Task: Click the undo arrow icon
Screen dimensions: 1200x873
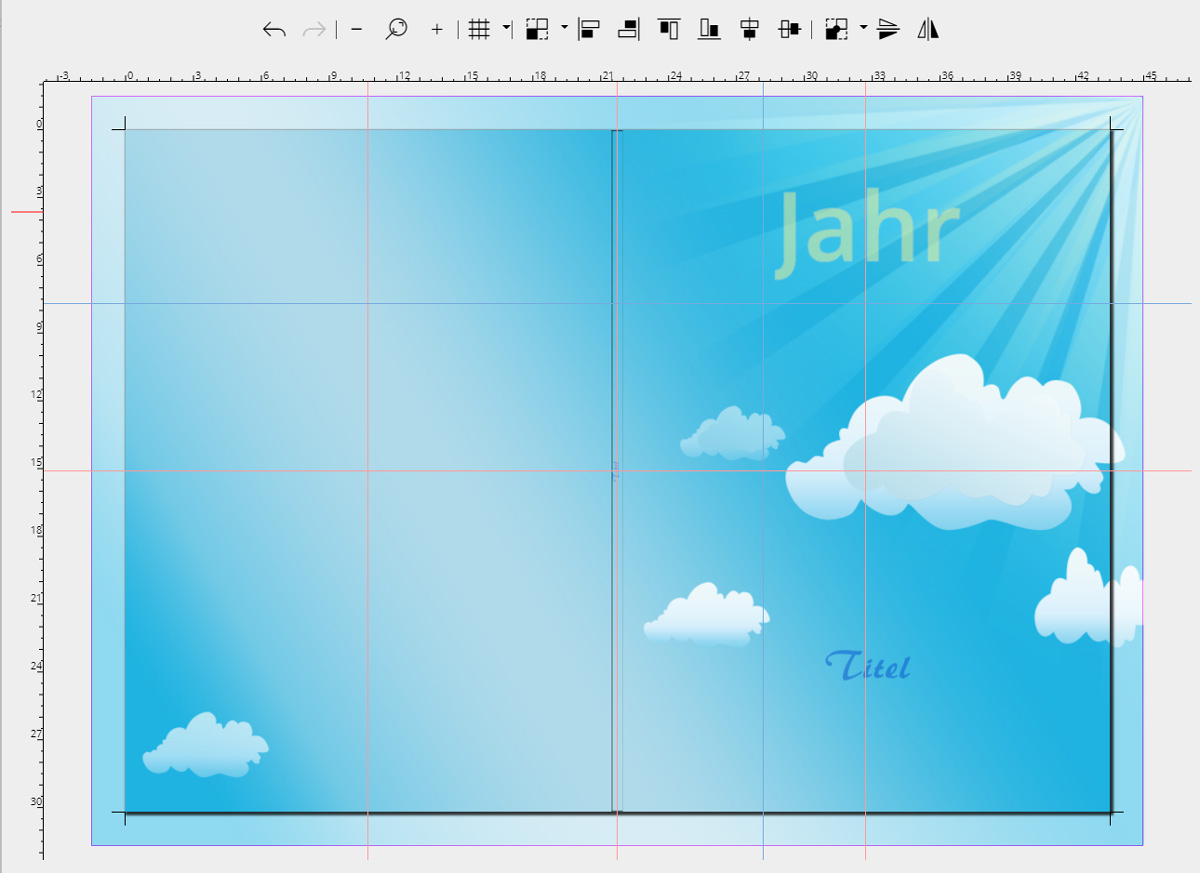Action: click(x=274, y=30)
